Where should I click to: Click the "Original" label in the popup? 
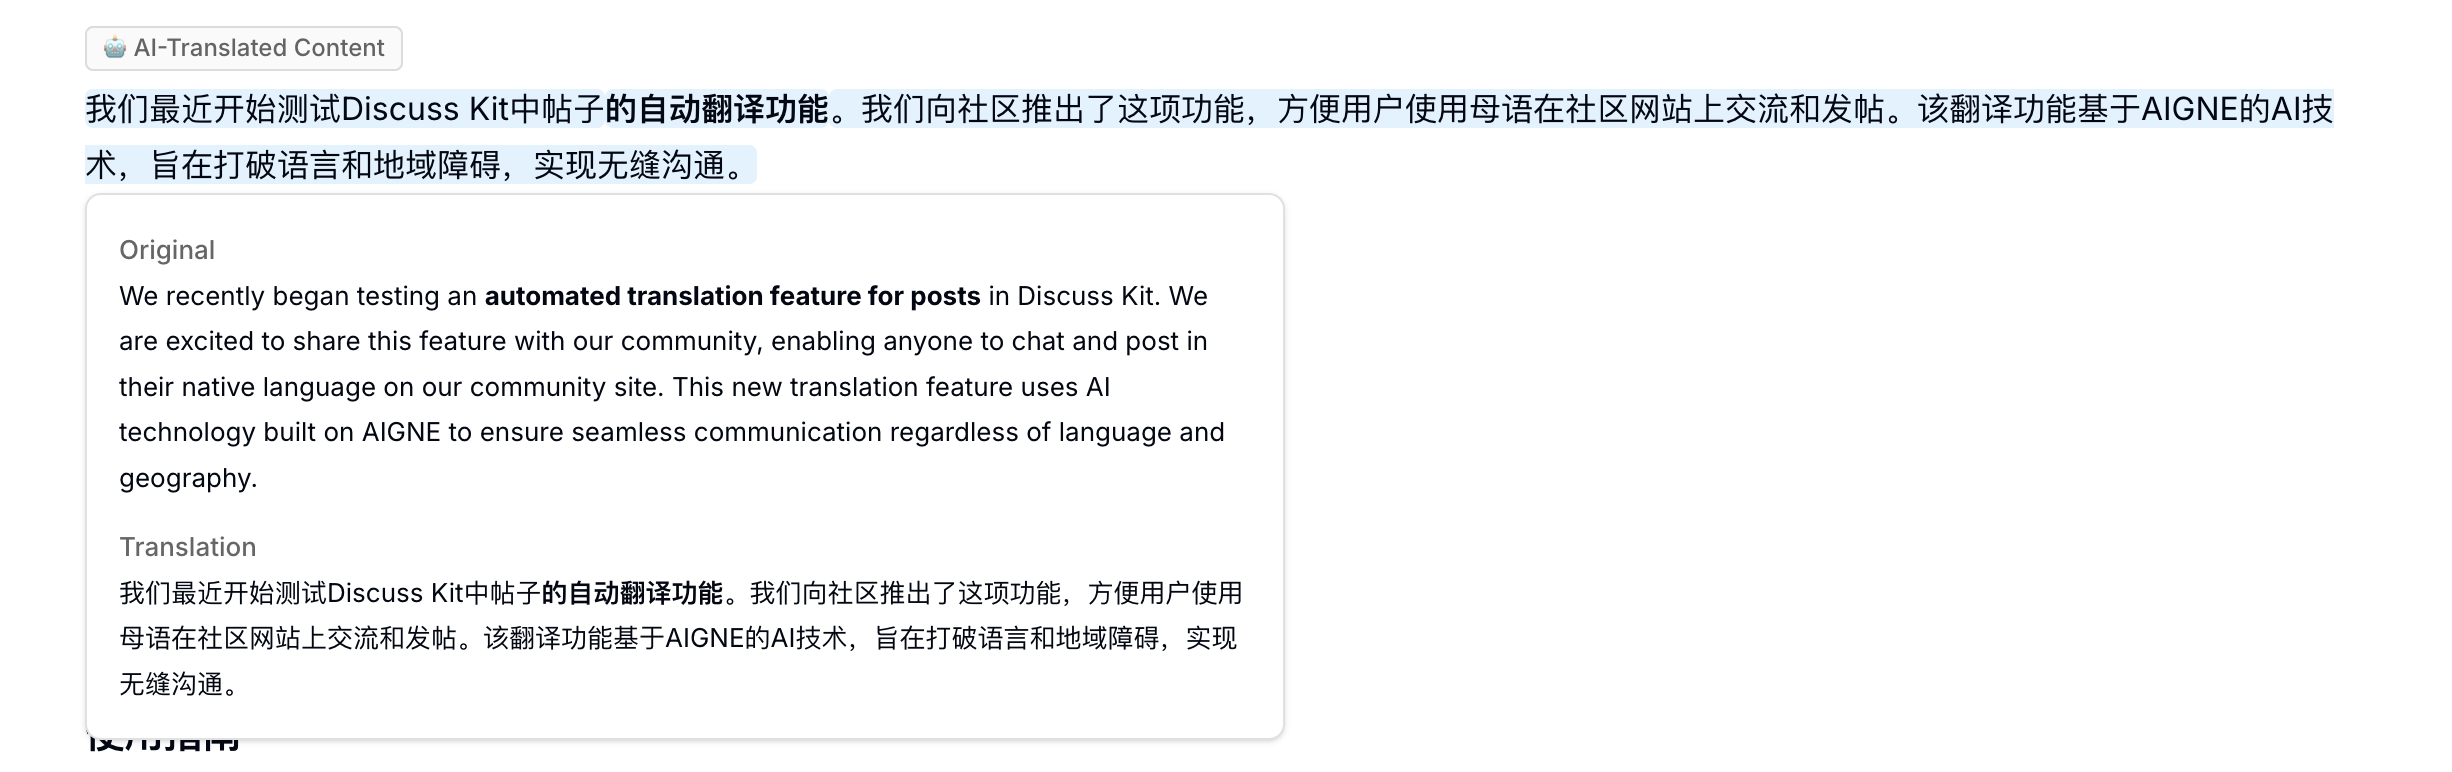[x=167, y=250]
